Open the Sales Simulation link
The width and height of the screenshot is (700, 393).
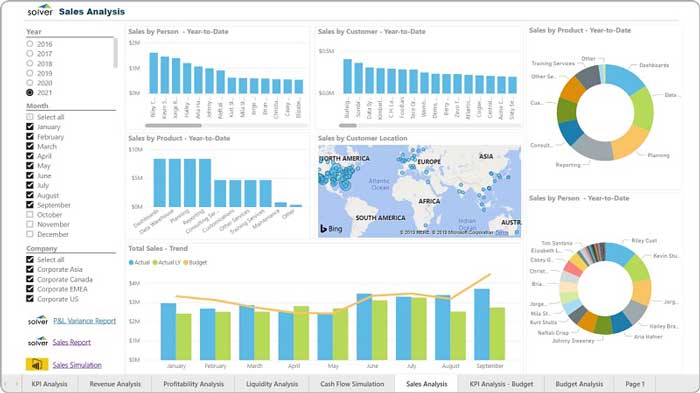(77, 365)
